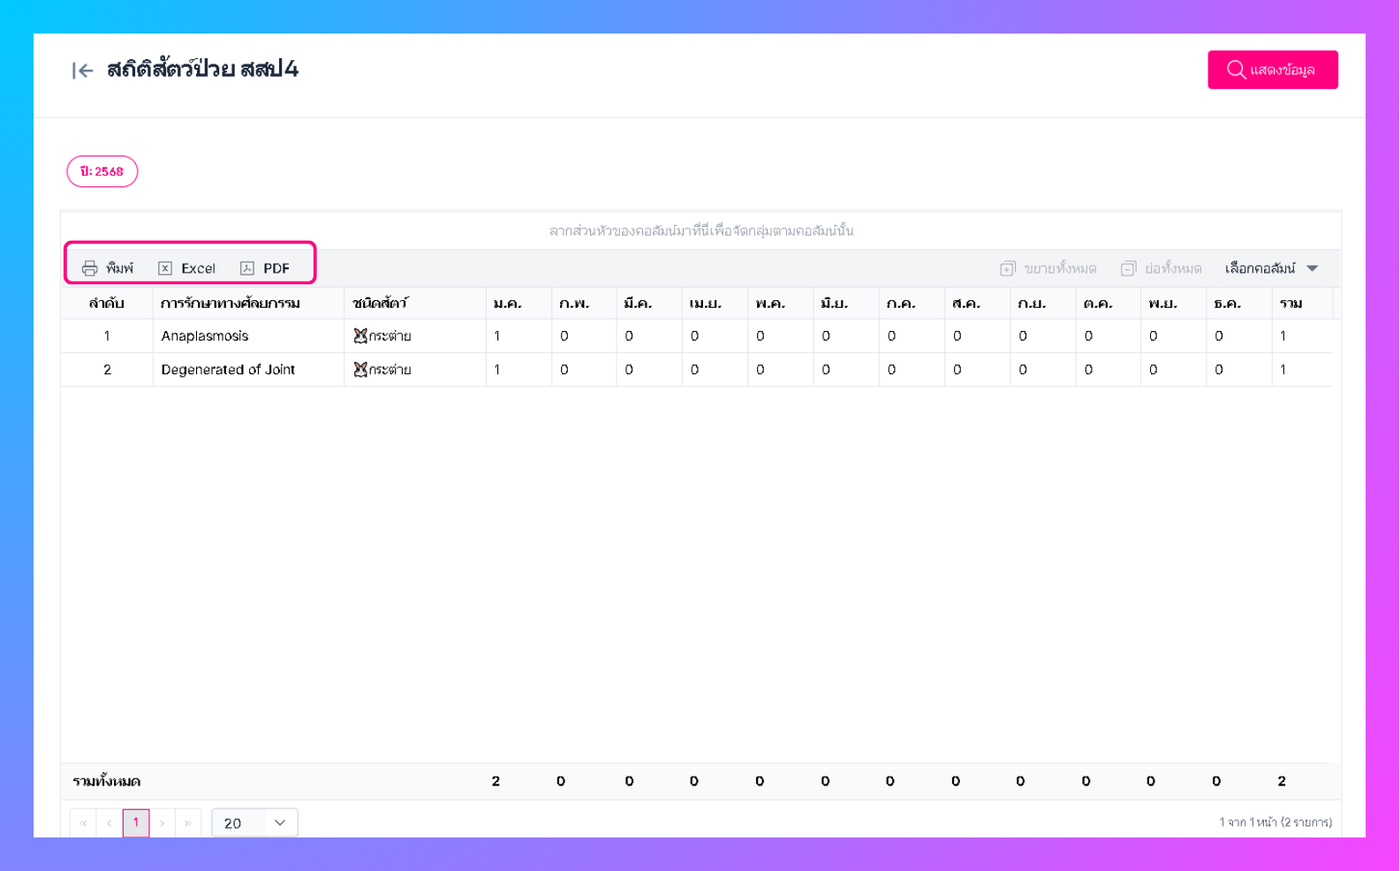
Task: Open the เลือกคอลัมน์ column chooser dropdown
Action: tap(1271, 268)
